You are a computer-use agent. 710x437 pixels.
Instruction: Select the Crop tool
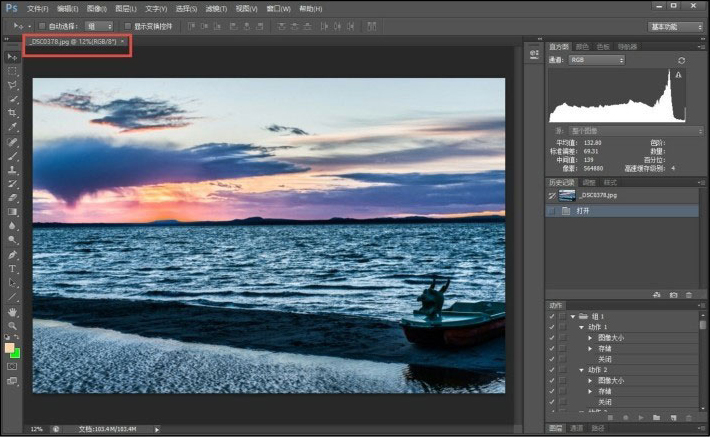pos(13,113)
